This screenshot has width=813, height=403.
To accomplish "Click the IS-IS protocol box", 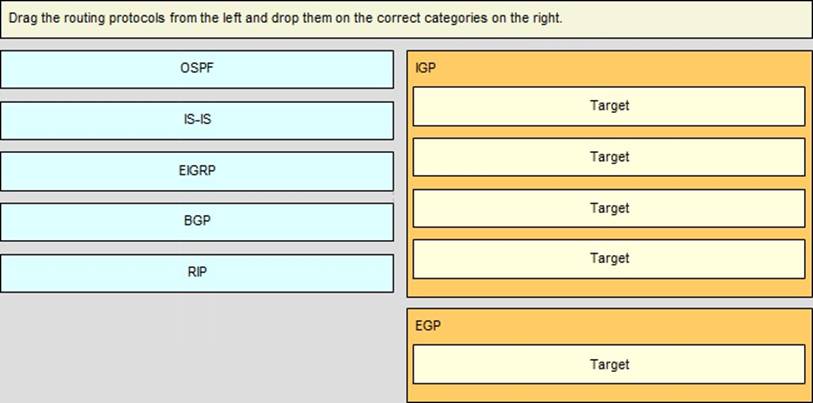I will [197, 120].
